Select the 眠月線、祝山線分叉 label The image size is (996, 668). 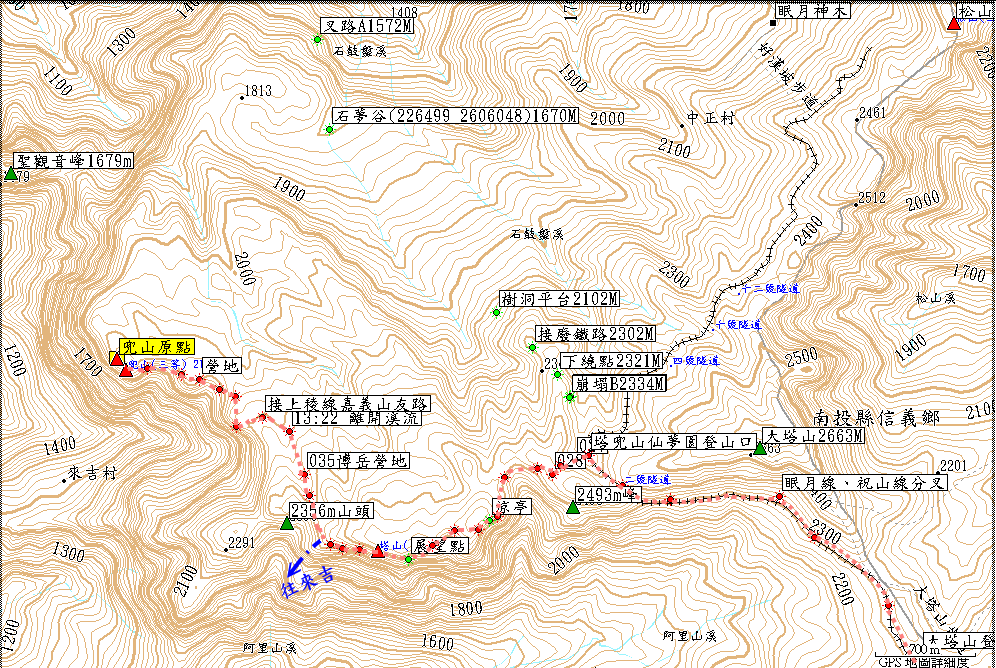[x=865, y=483]
